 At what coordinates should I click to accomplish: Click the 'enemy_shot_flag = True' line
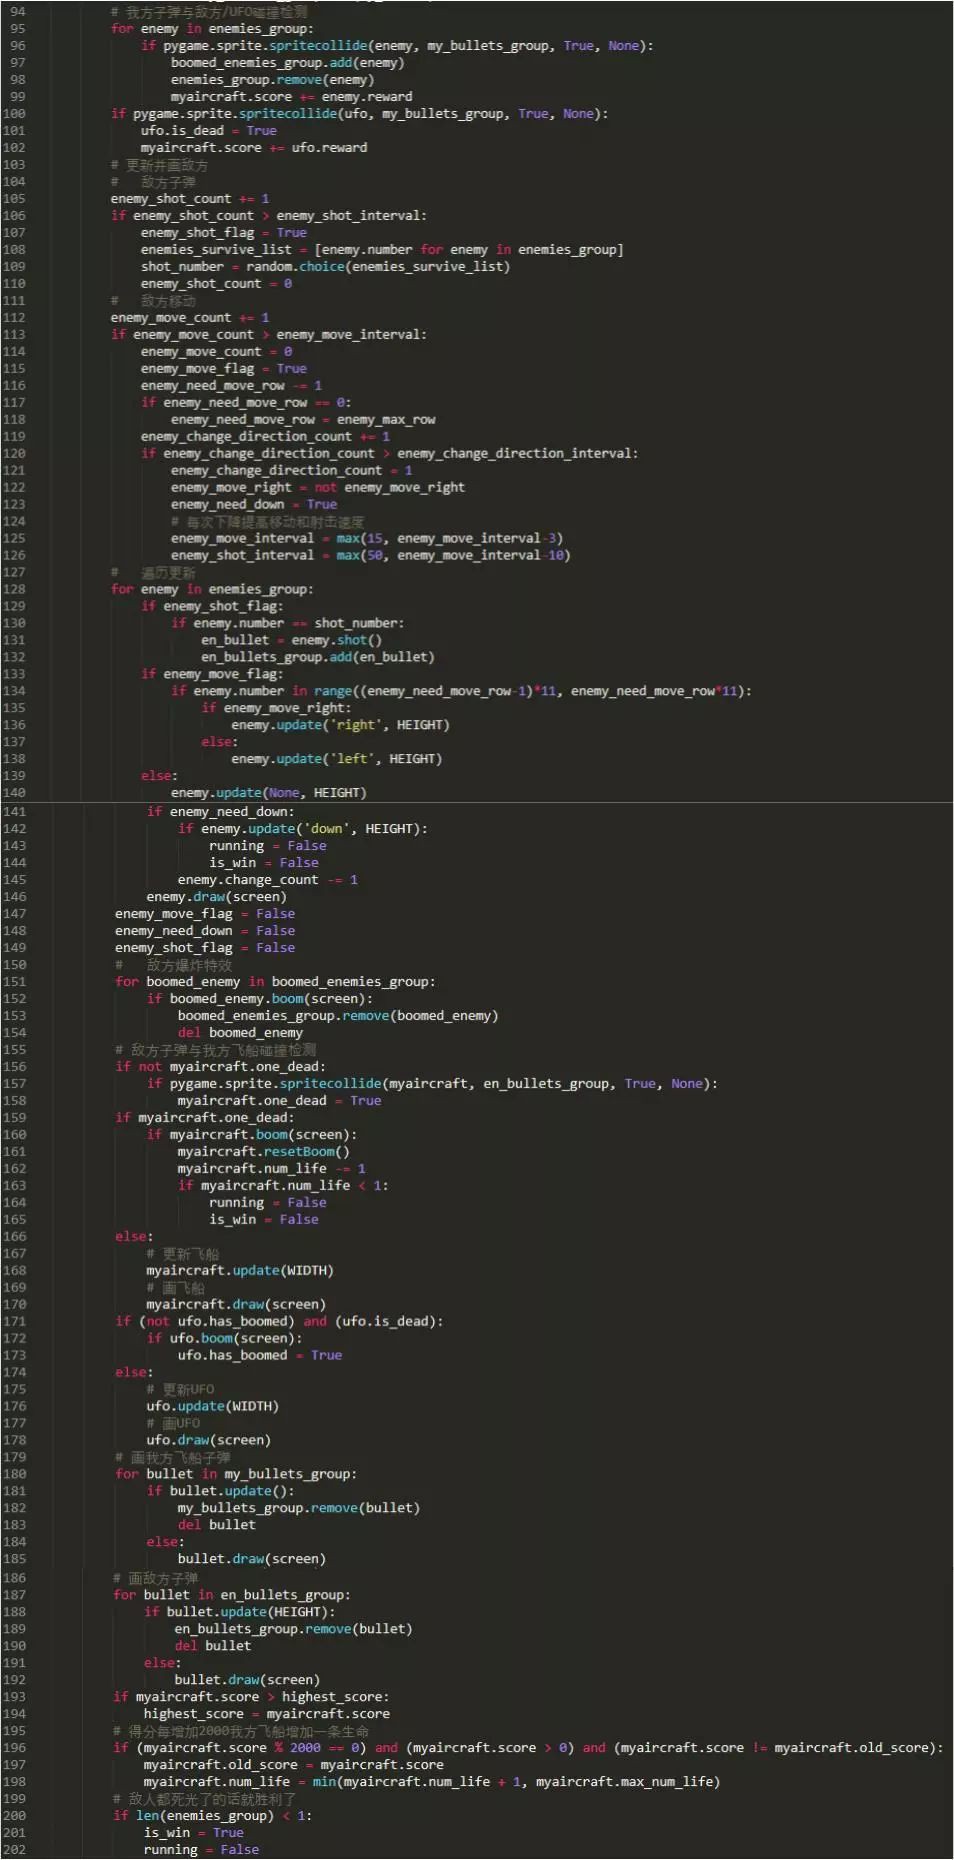(224, 233)
